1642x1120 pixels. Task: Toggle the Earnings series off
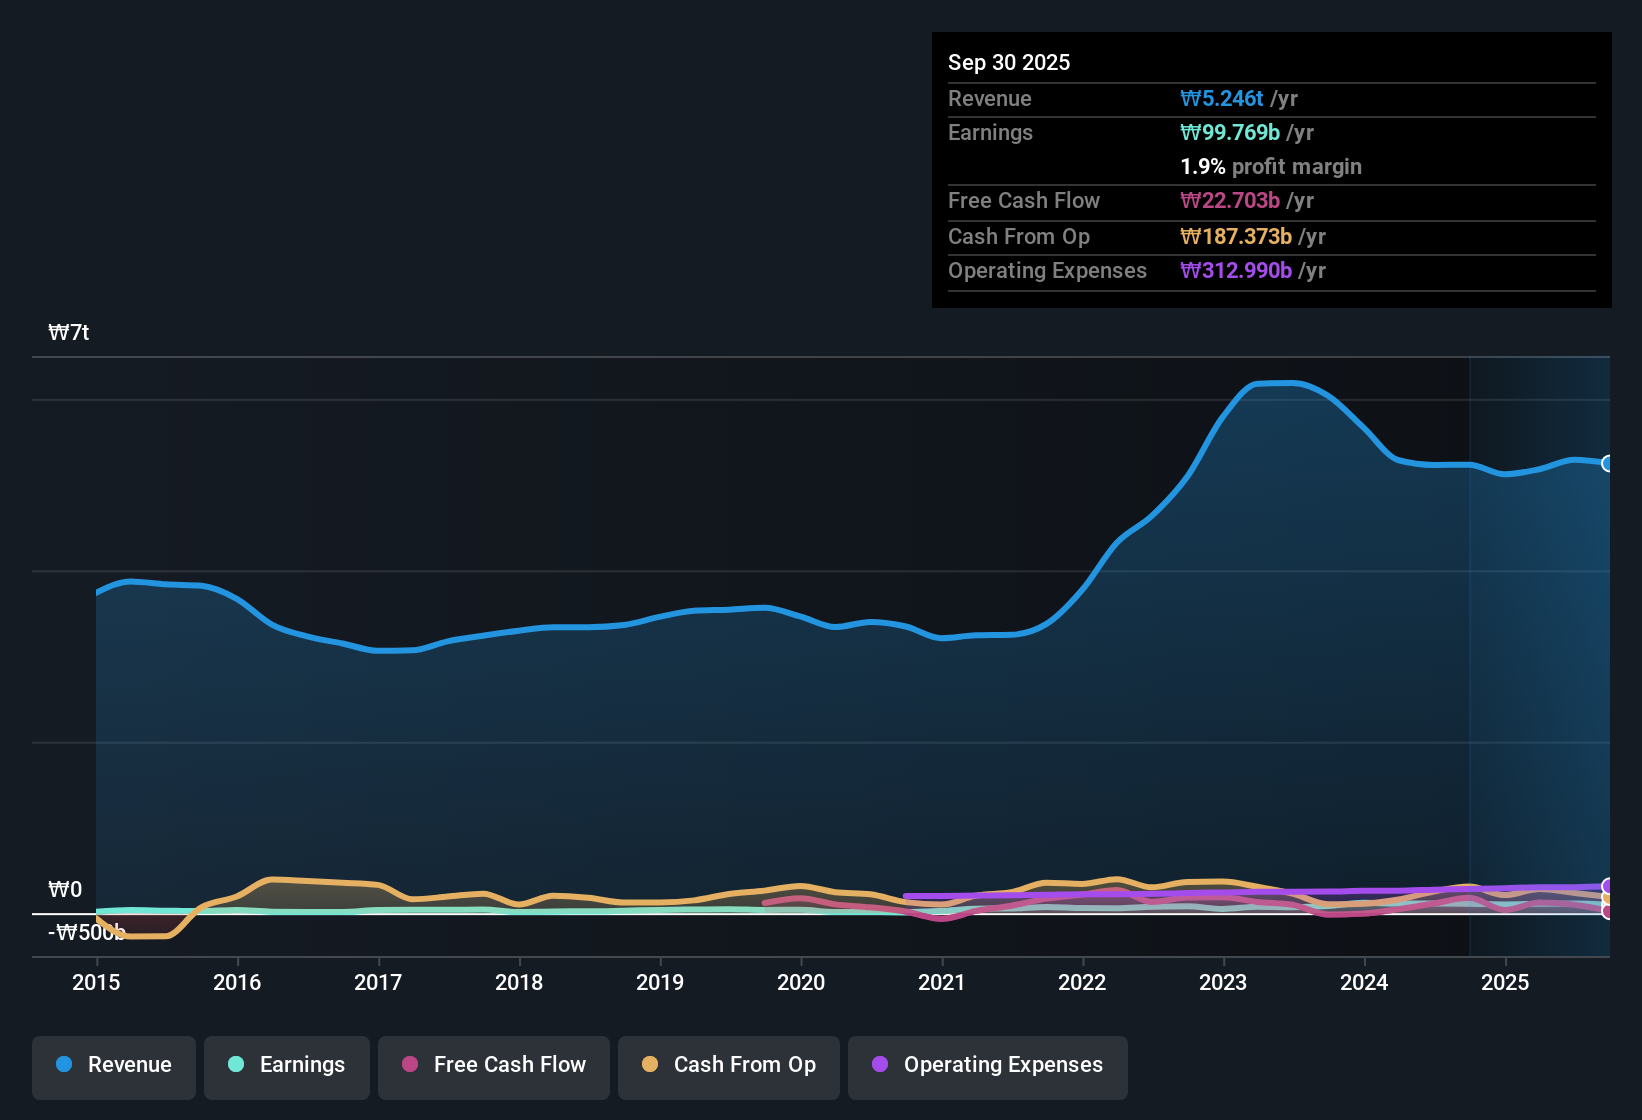pos(286,1065)
